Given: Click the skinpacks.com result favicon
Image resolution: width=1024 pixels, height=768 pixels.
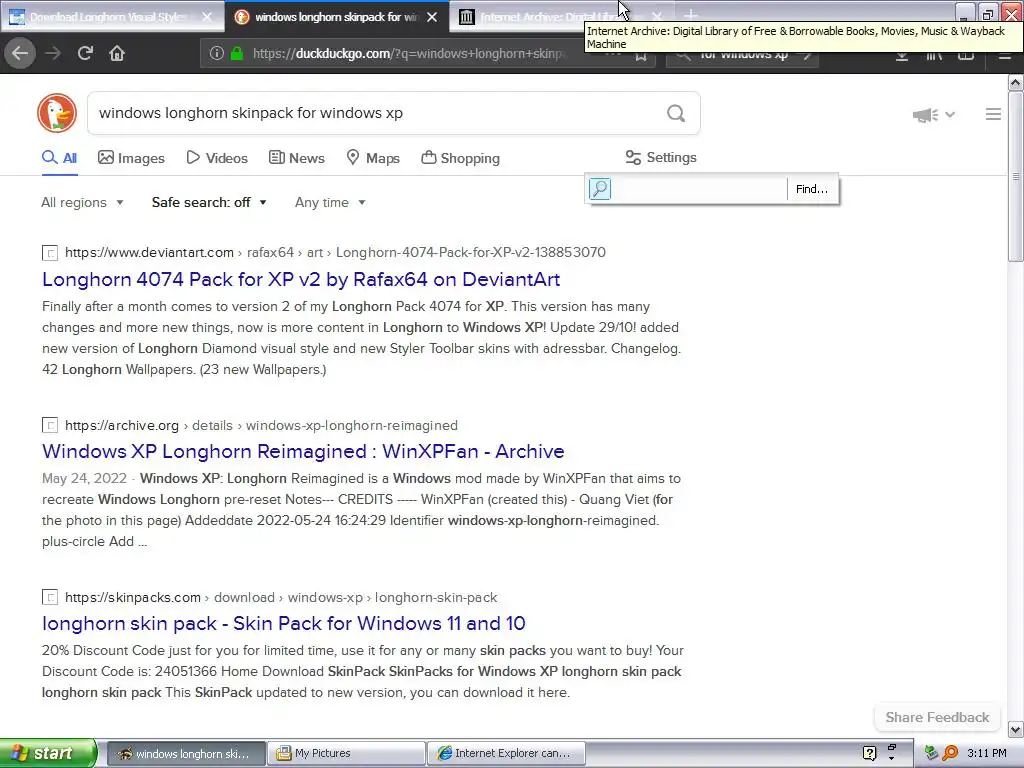Looking at the screenshot, I should coord(50,597).
